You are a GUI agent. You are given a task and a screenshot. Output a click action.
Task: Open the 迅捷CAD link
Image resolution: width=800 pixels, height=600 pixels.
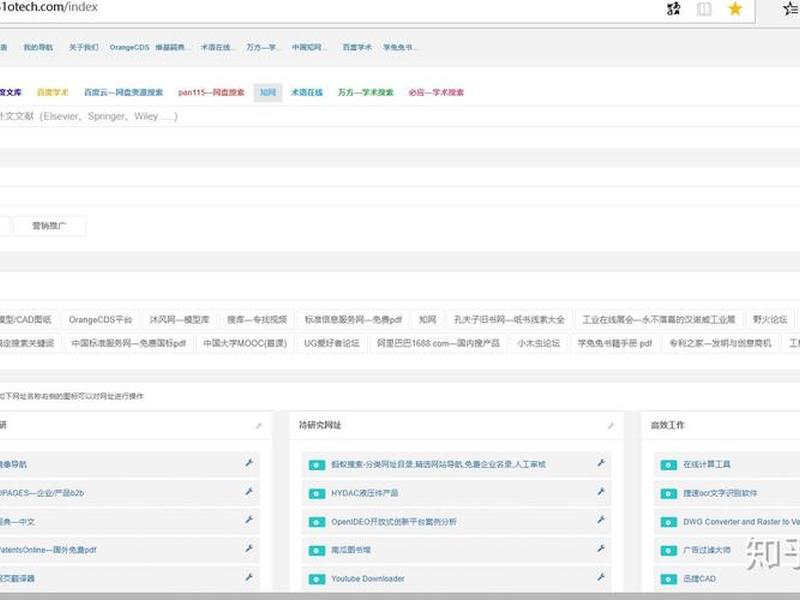tap(699, 579)
